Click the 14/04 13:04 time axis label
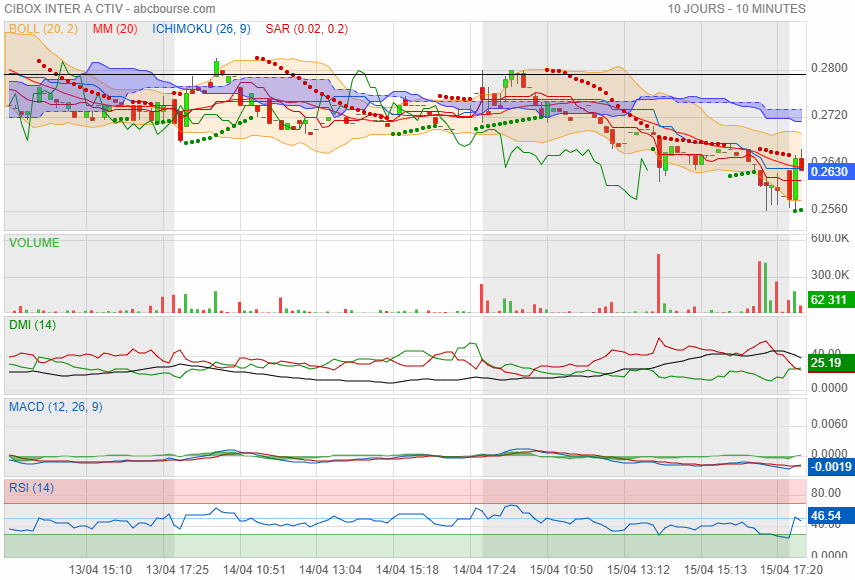 [x=330, y=570]
